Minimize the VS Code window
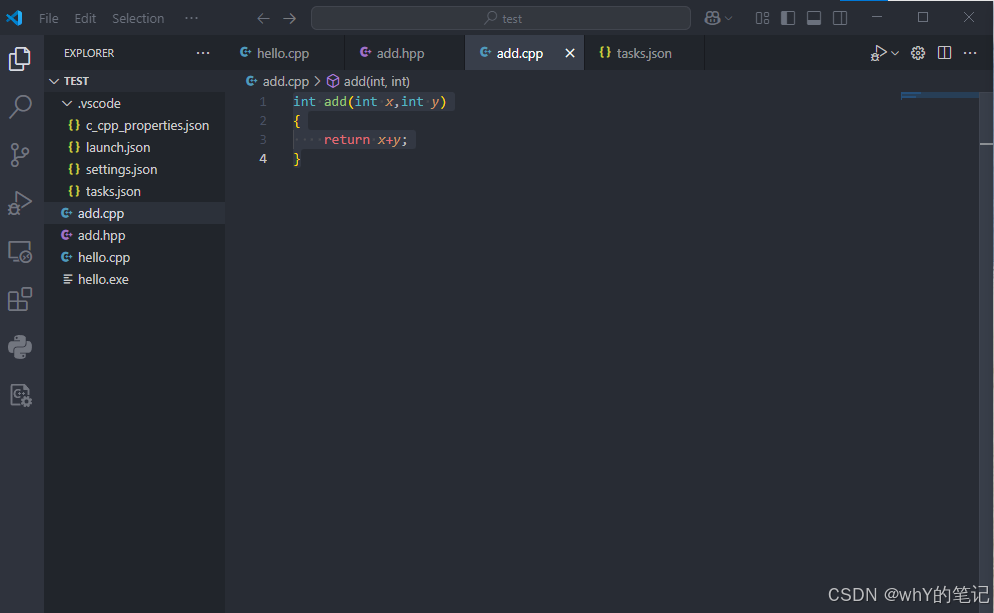Image resolution: width=994 pixels, height=613 pixels. click(x=877, y=18)
